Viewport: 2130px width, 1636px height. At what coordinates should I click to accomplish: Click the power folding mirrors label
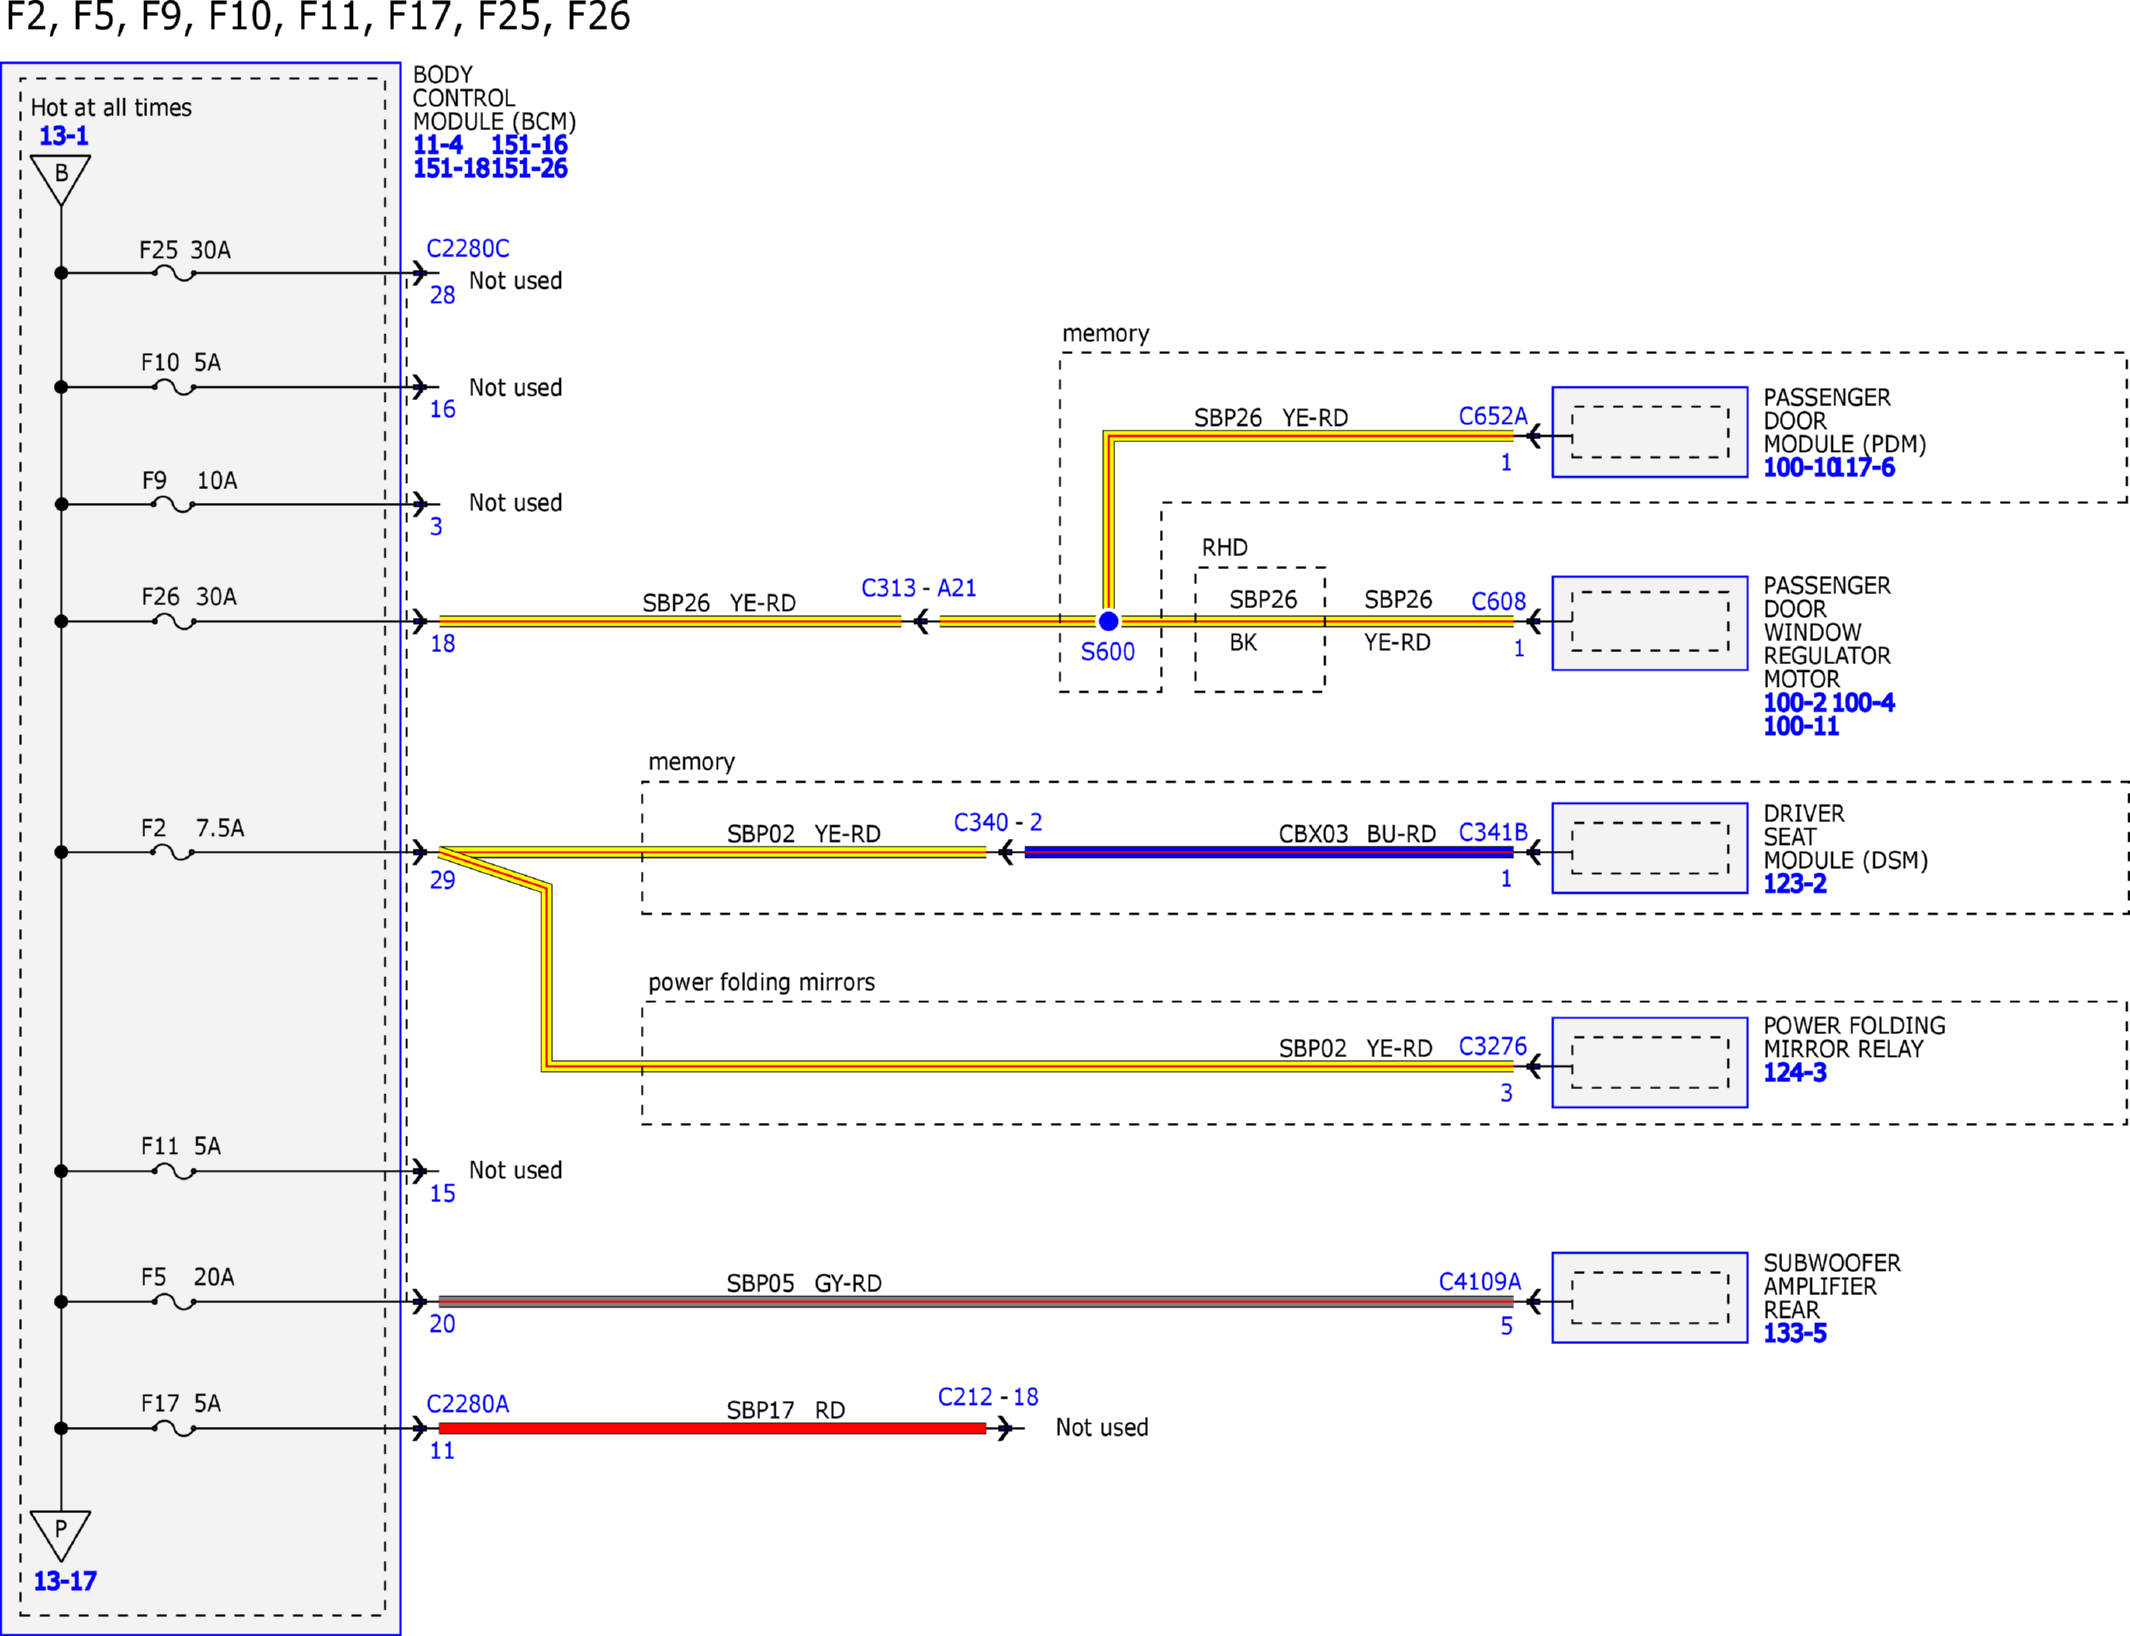[761, 983]
